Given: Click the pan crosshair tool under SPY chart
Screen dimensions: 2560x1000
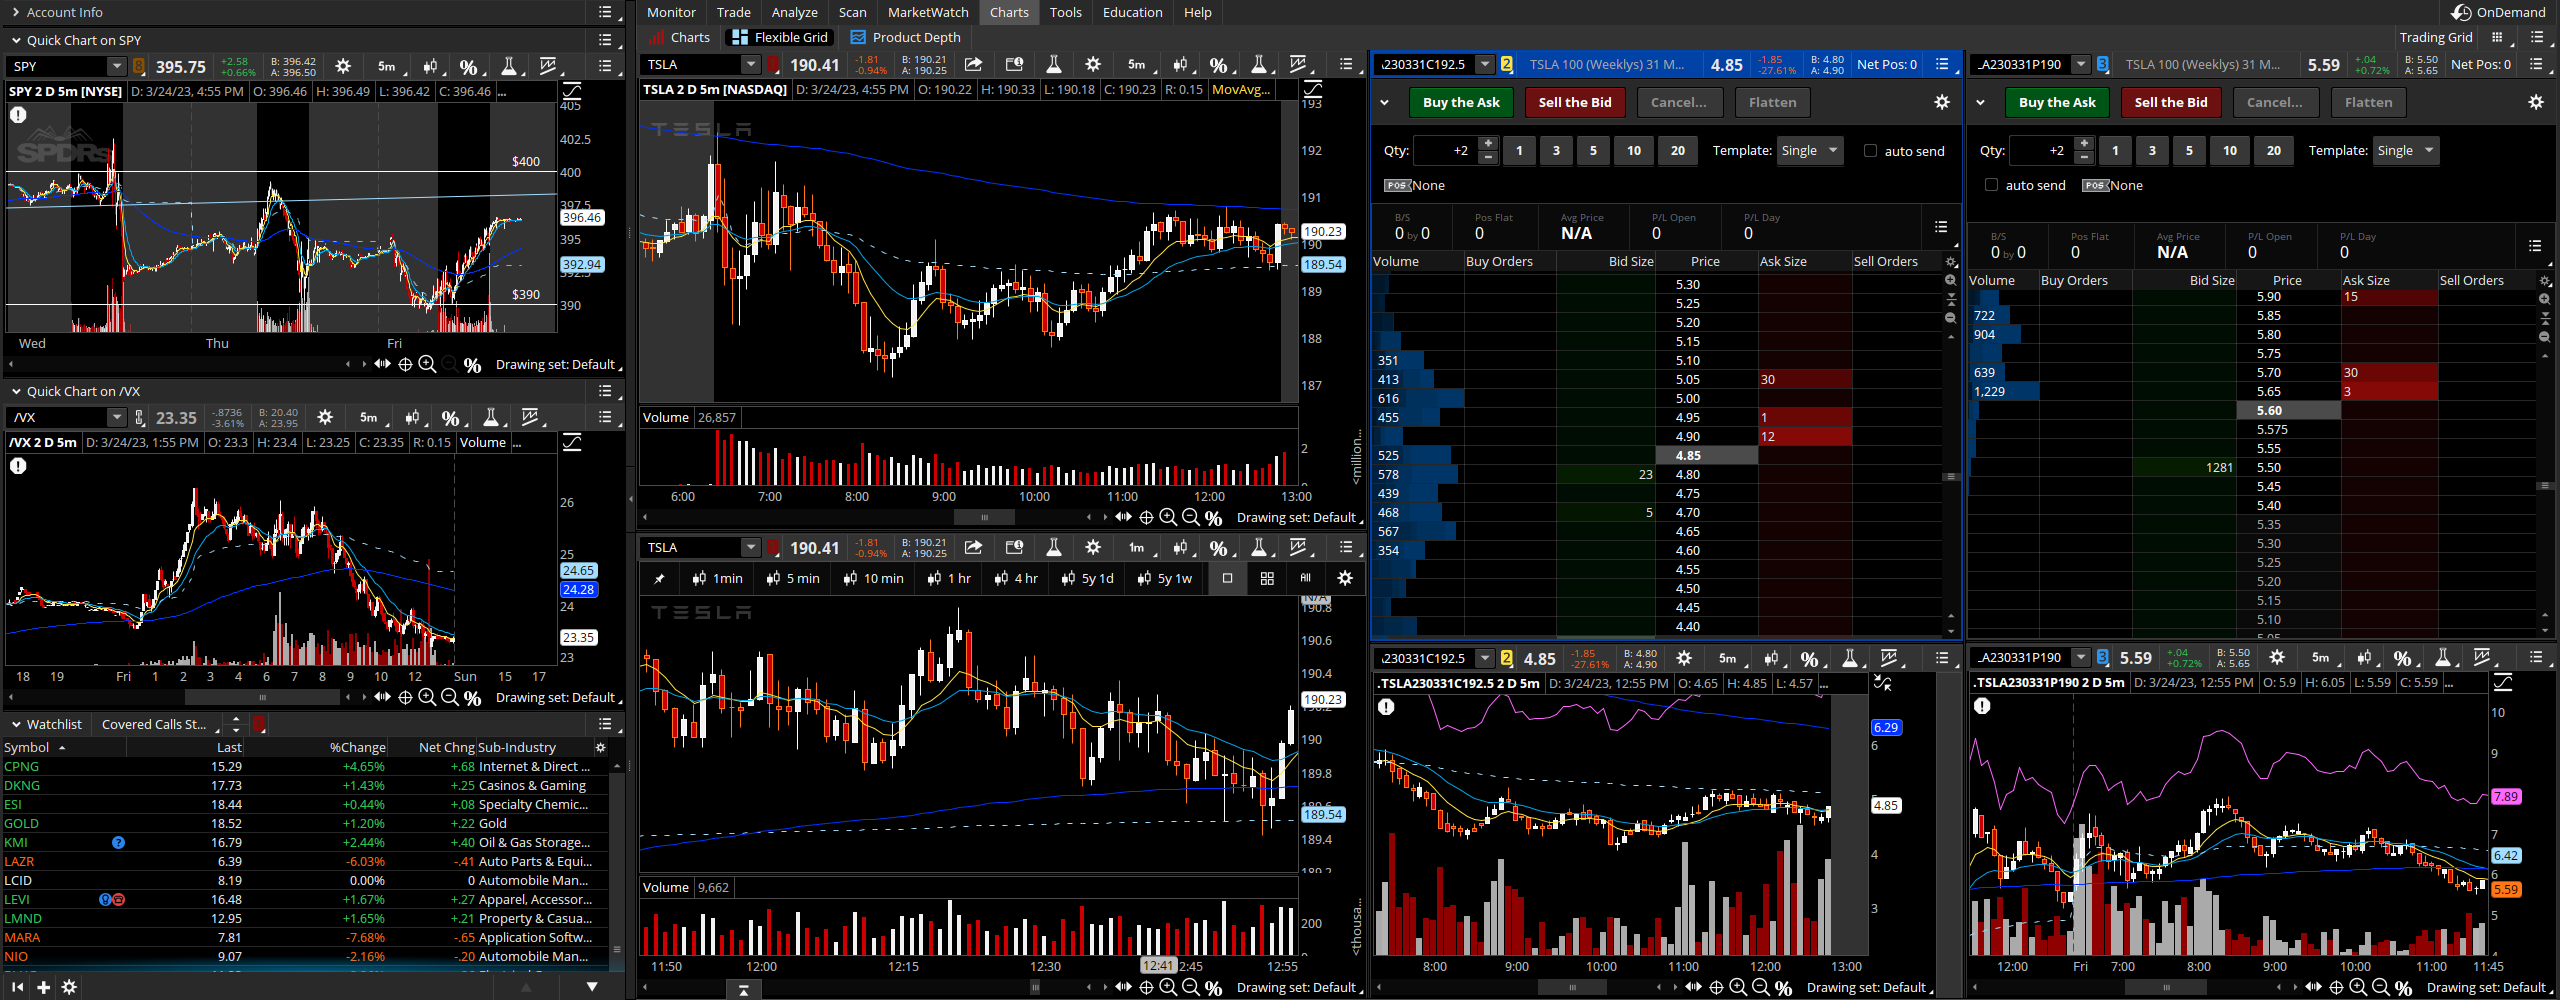Looking at the screenshot, I should [405, 365].
